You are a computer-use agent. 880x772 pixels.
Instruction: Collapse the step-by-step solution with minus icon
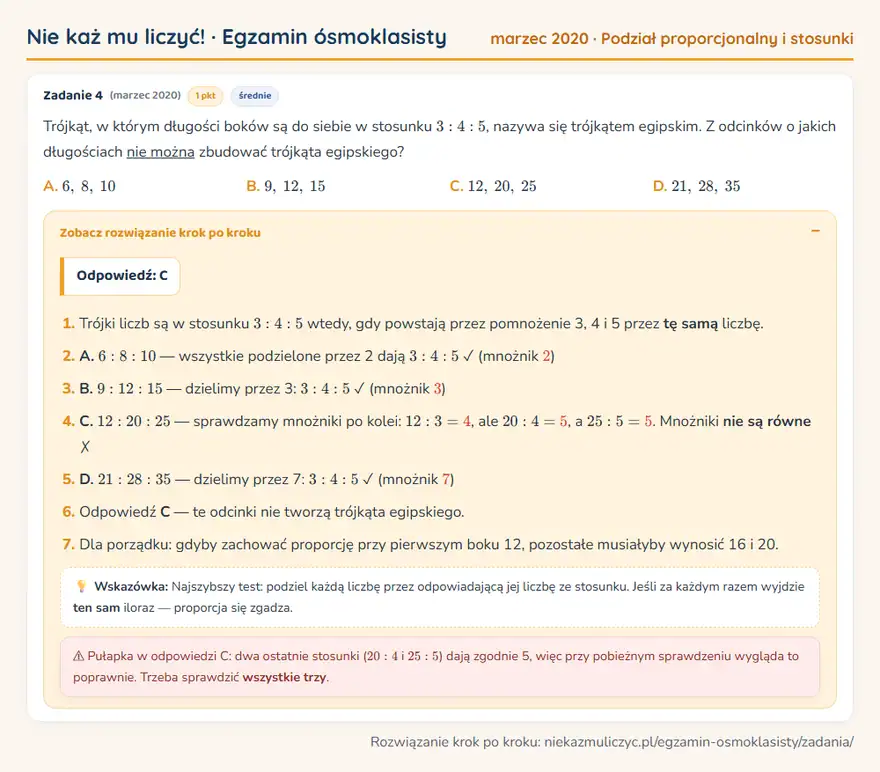coord(815,231)
